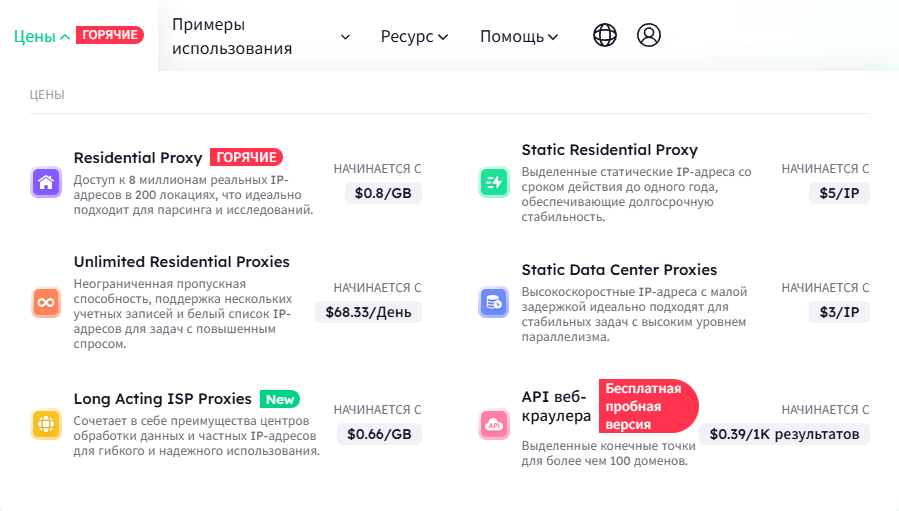Click the $5/IP price badge
Screen dimensions: 899x511
click(x=839, y=193)
